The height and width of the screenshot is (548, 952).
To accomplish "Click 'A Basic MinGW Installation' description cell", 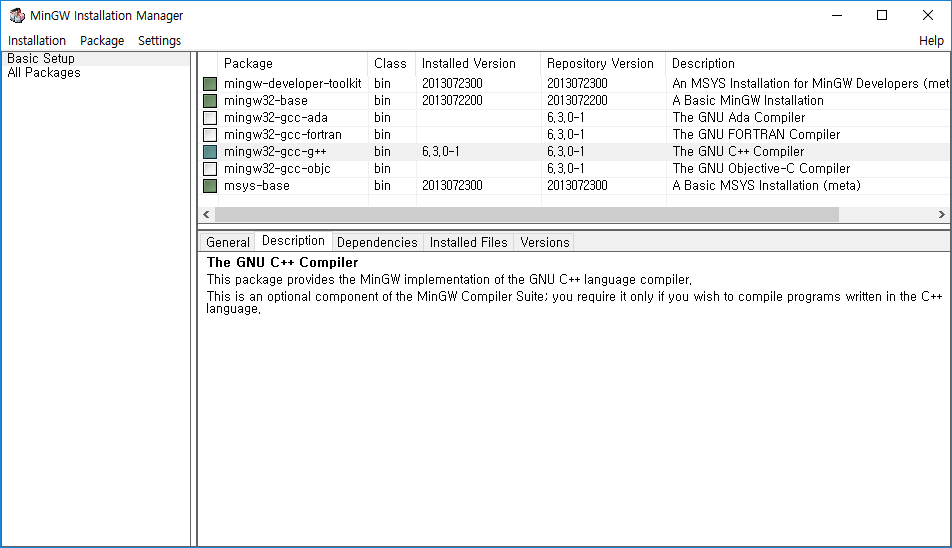I will click(x=747, y=101).
